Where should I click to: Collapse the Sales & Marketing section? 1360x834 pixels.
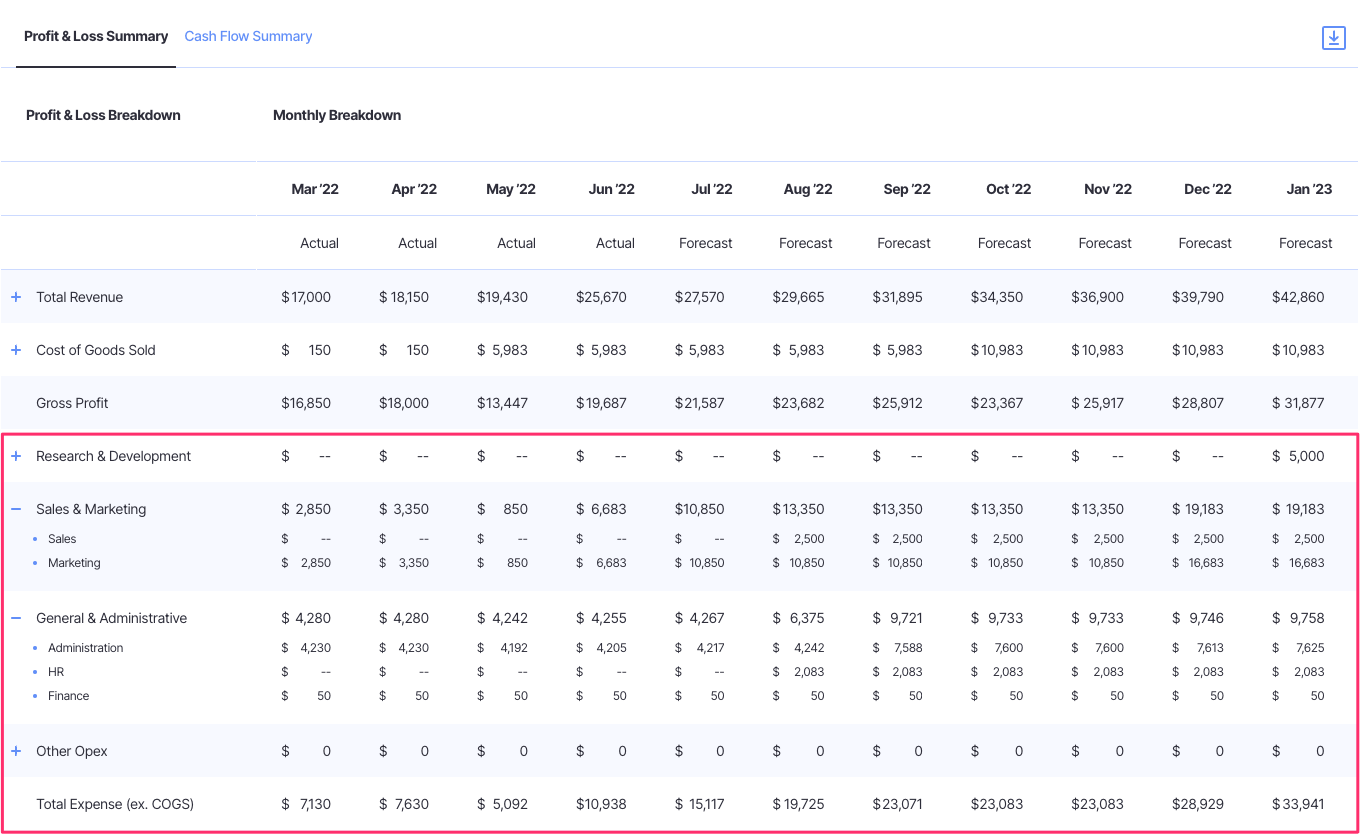pyautogui.click(x=15, y=508)
